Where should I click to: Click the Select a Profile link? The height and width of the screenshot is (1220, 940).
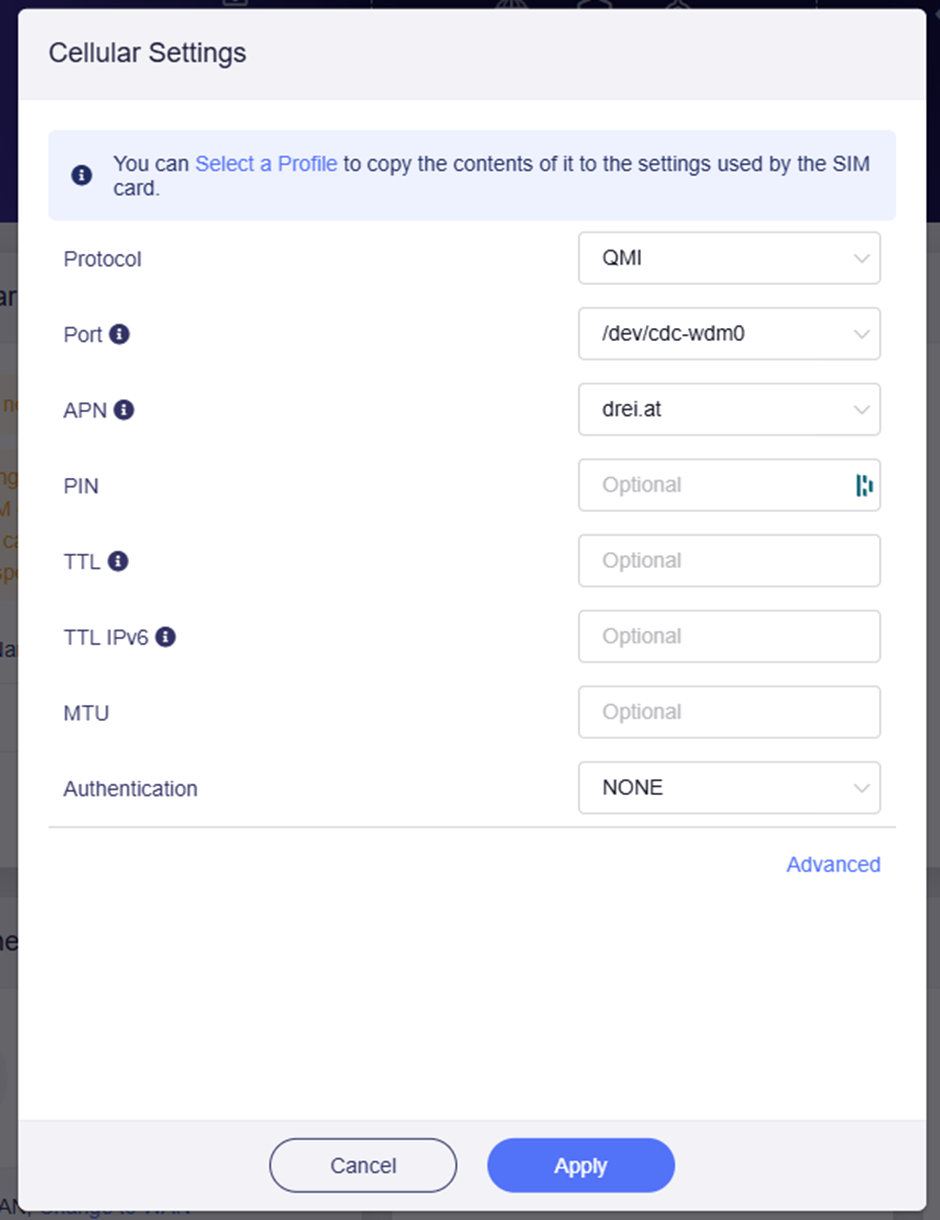click(266, 164)
